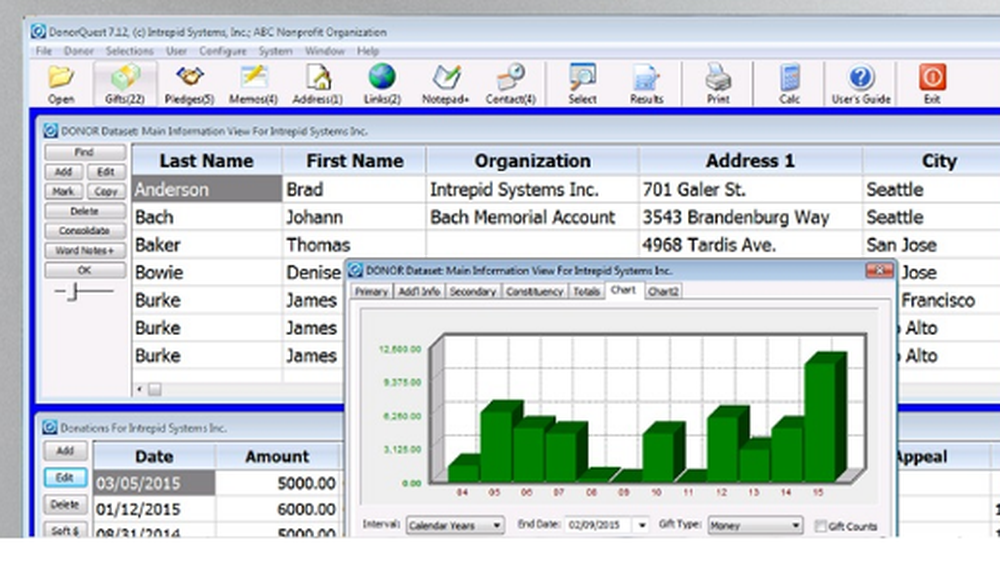The image size is (1000, 565).
Task: Open the Notepad+ toolbar icon
Action: tap(445, 84)
